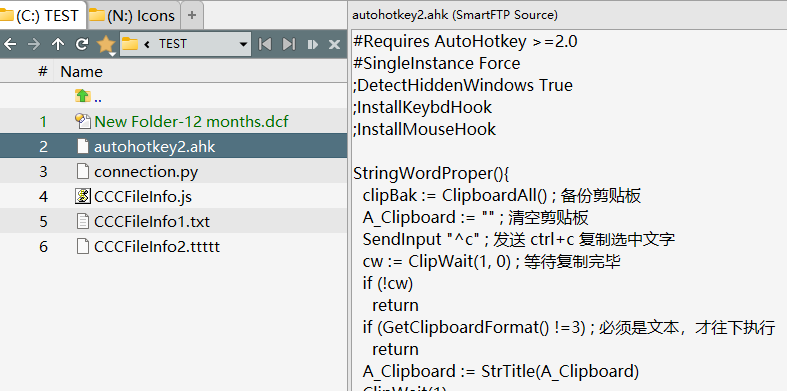
Task: Click row number 6 in the # column
Action: tap(43, 247)
